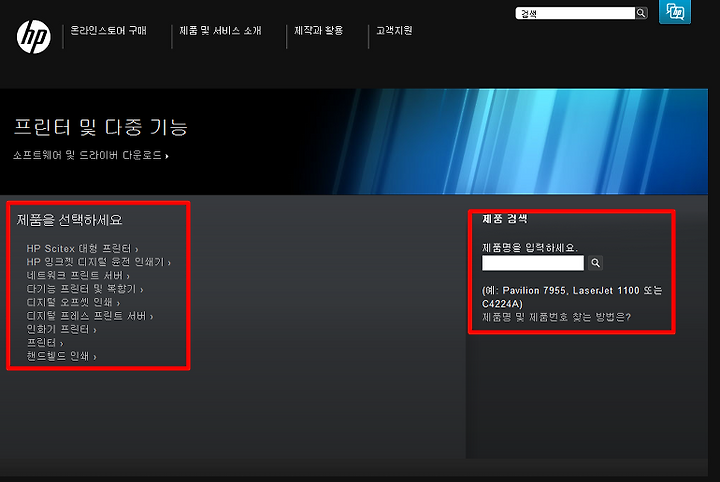Open the 제작과 활용 menu
Viewport: 720px width, 482px height.
click(x=319, y=31)
